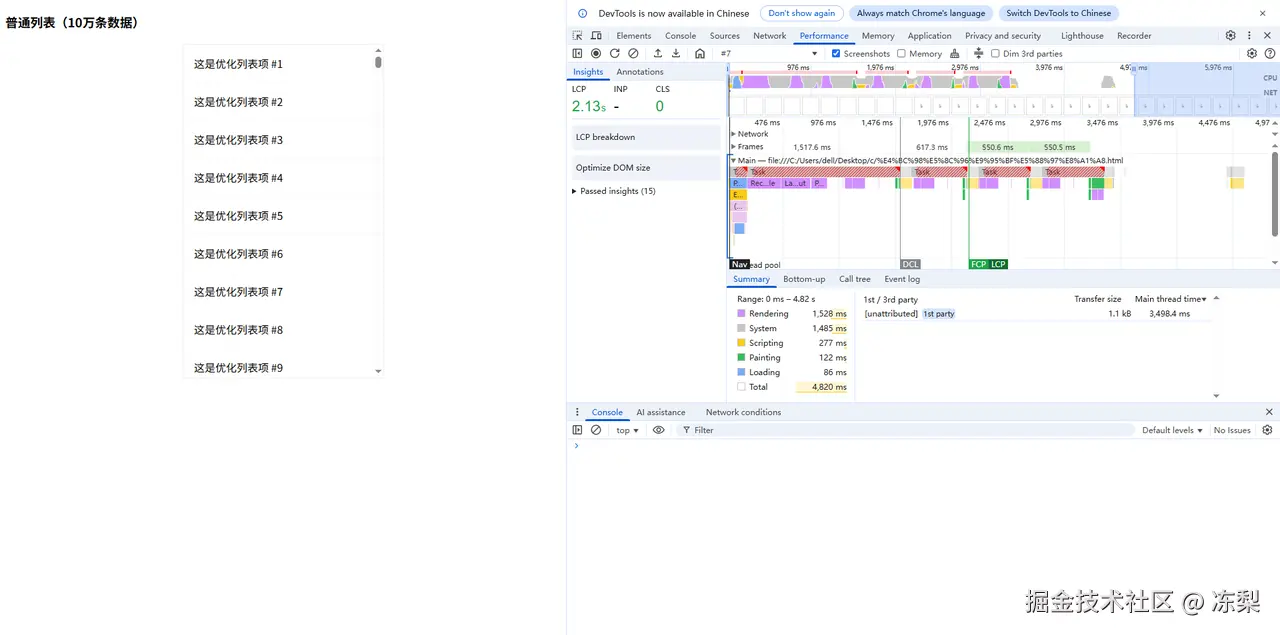Screen dimensions: 1280x635
Task: Uncheck the Screenshots checkbox
Action: tap(836, 54)
